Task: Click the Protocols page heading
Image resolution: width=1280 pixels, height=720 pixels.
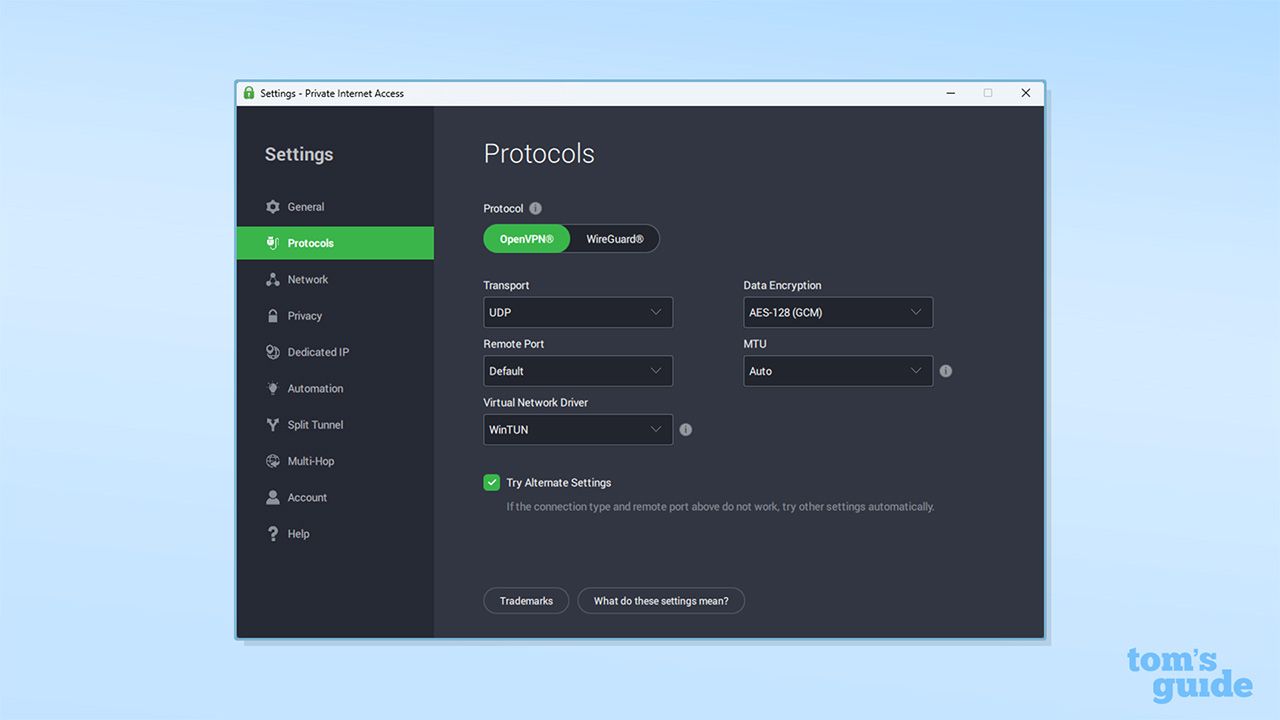Action: click(539, 154)
